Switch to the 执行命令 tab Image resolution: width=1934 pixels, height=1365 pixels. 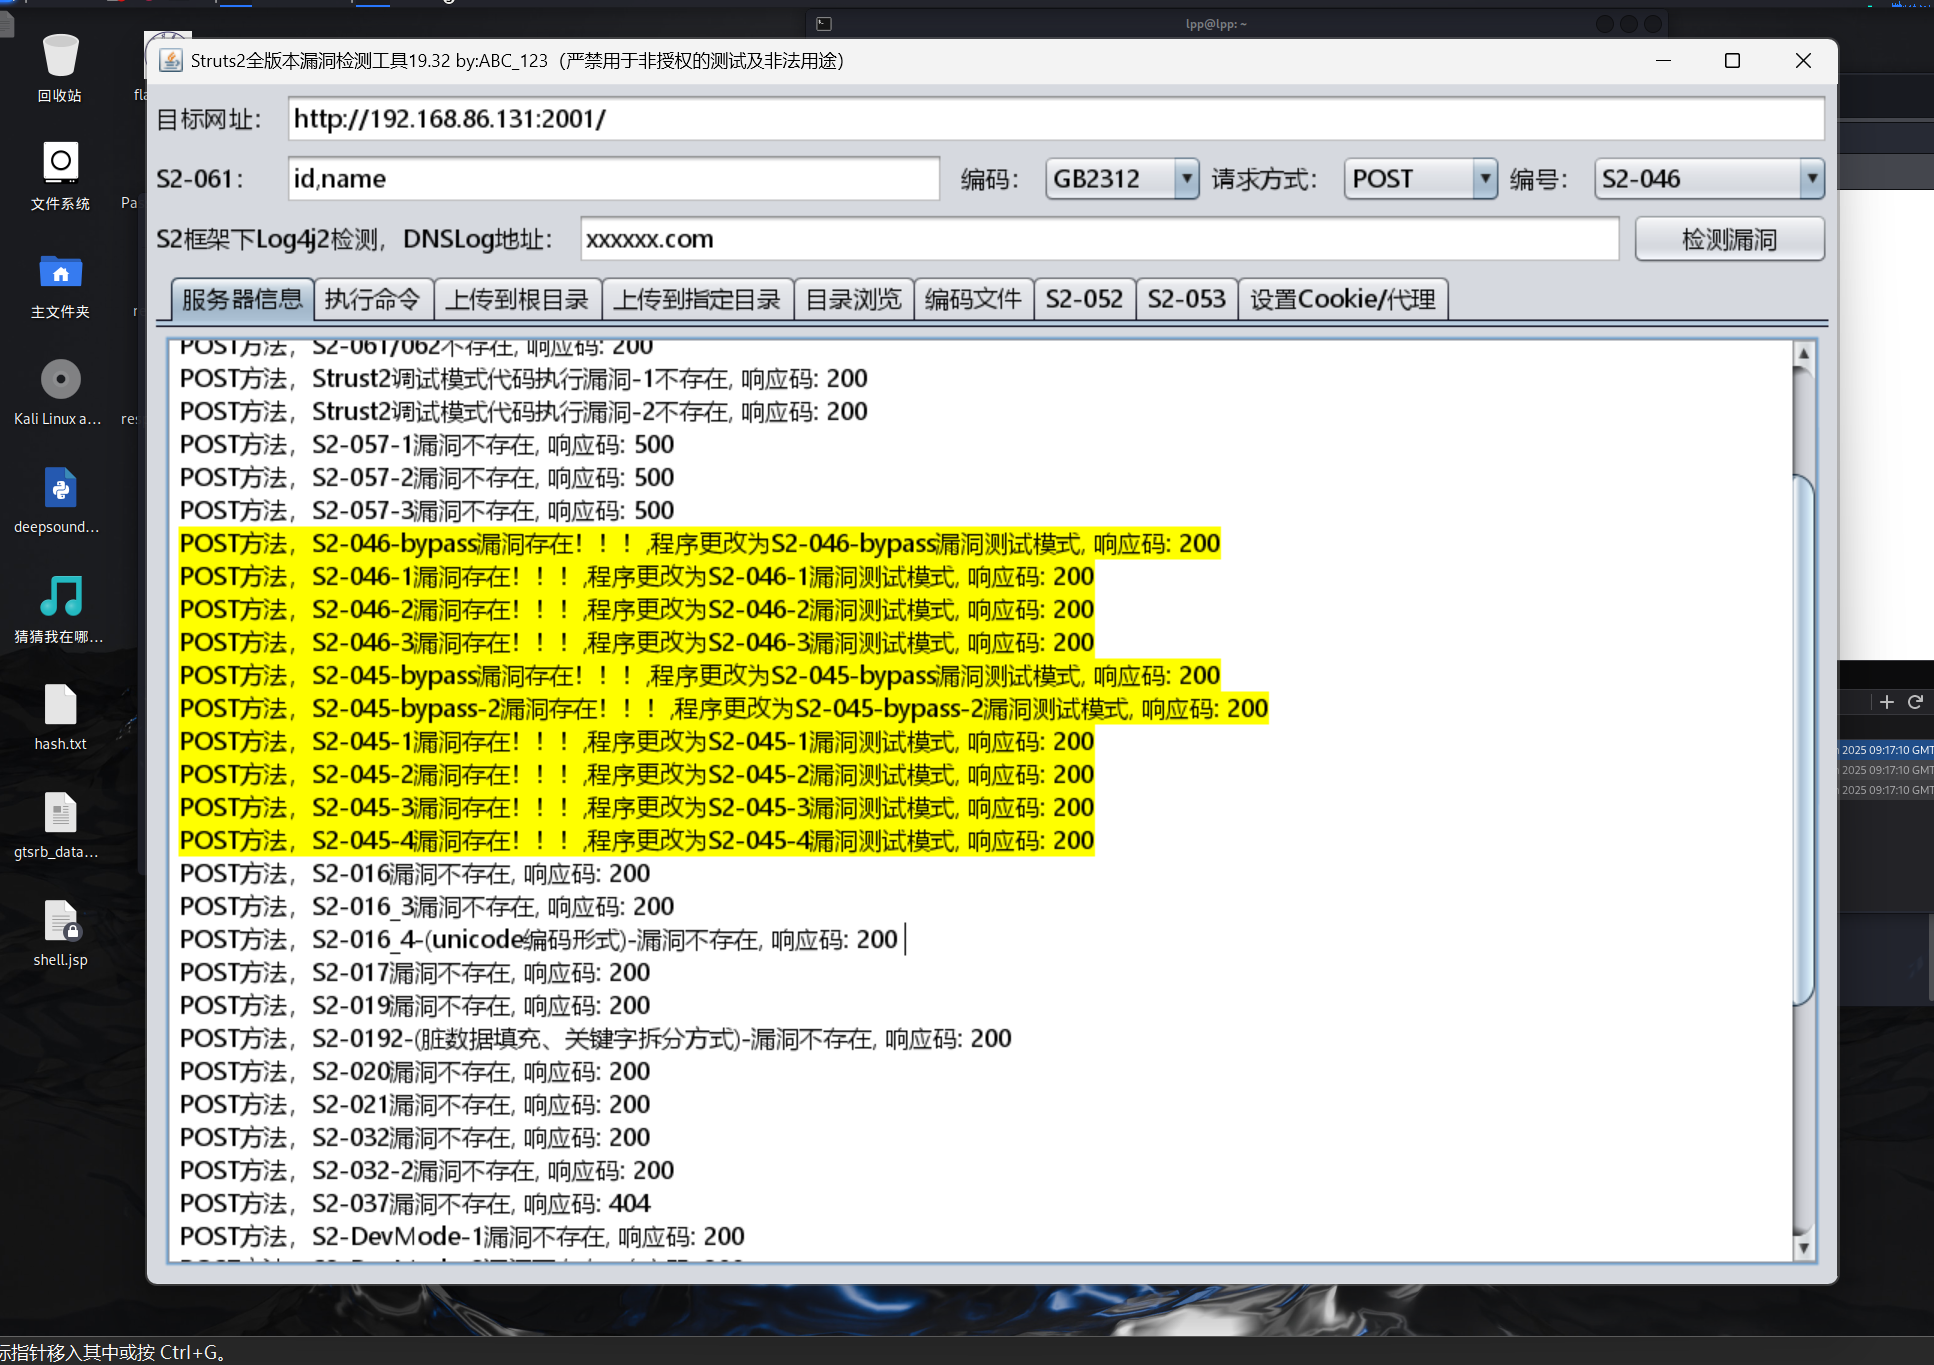click(x=373, y=299)
